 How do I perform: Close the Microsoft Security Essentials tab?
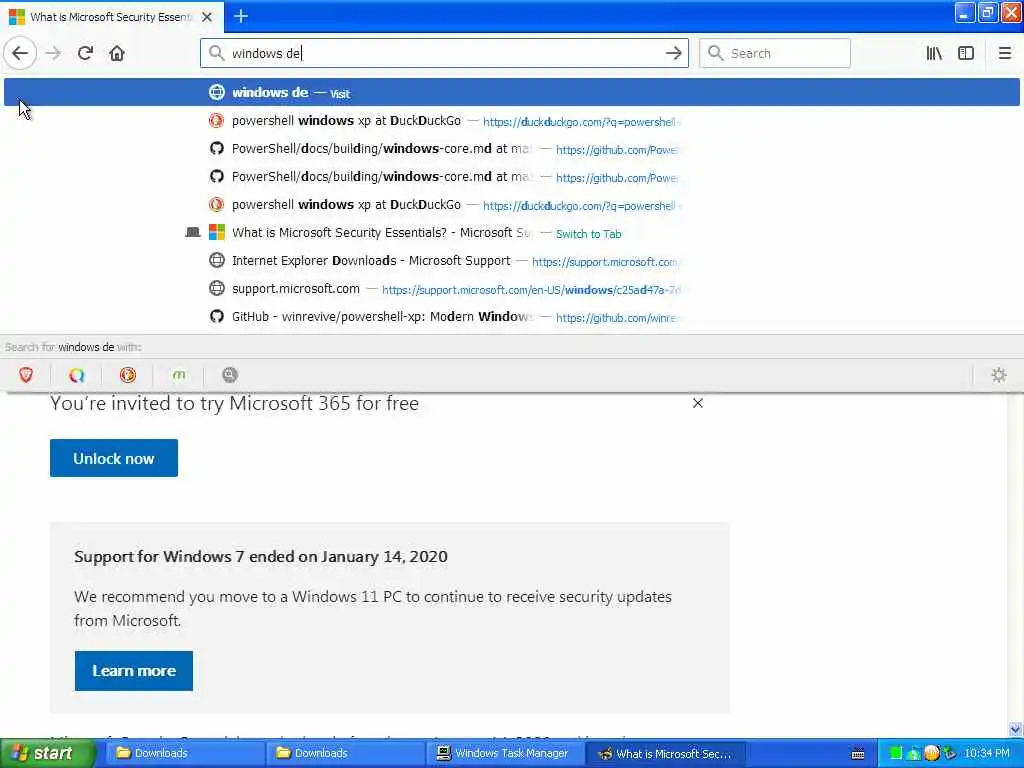tap(207, 17)
